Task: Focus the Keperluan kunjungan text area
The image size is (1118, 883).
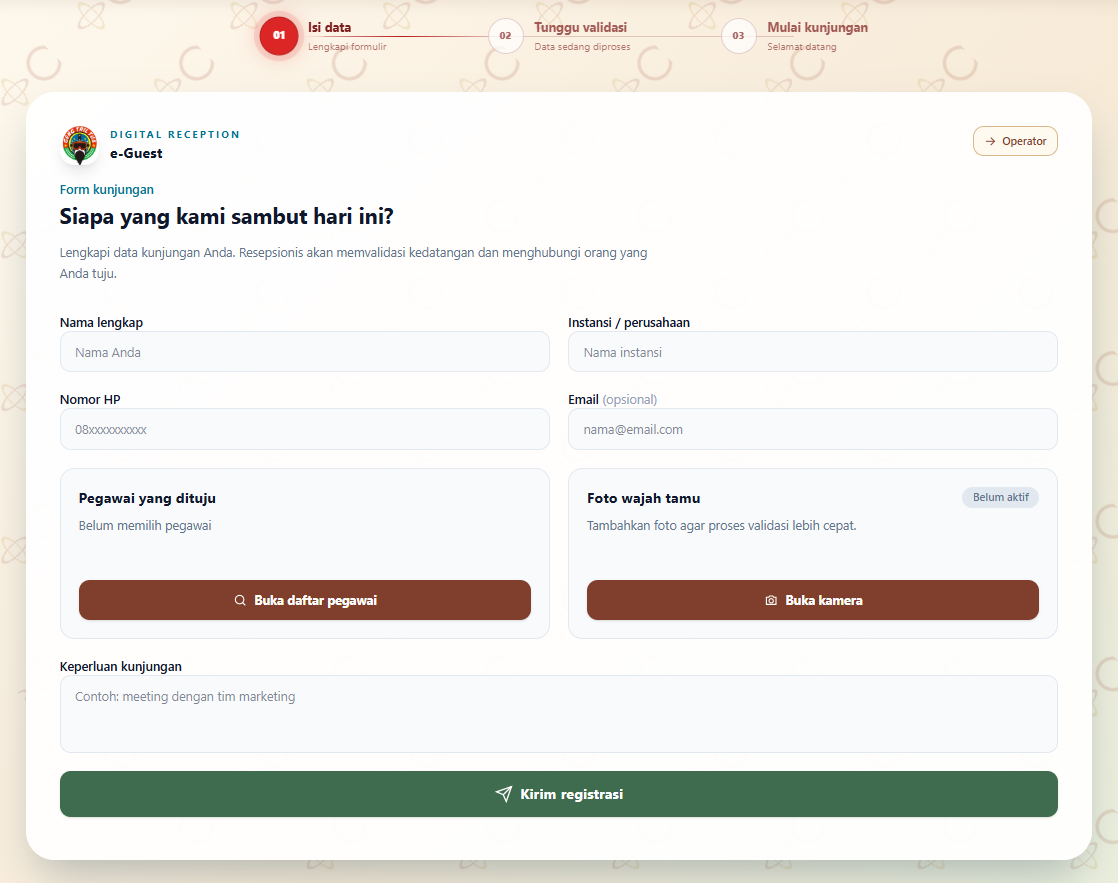Action: coord(559,714)
